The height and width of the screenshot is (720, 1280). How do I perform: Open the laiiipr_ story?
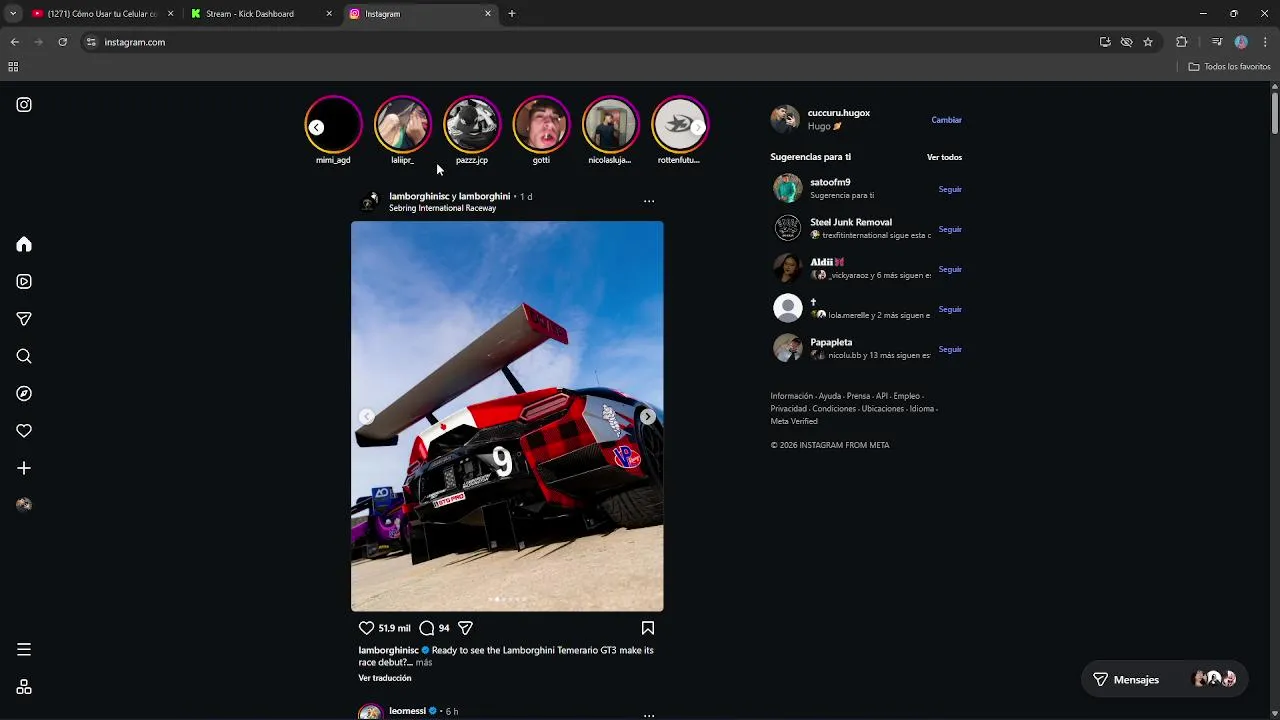(x=402, y=124)
